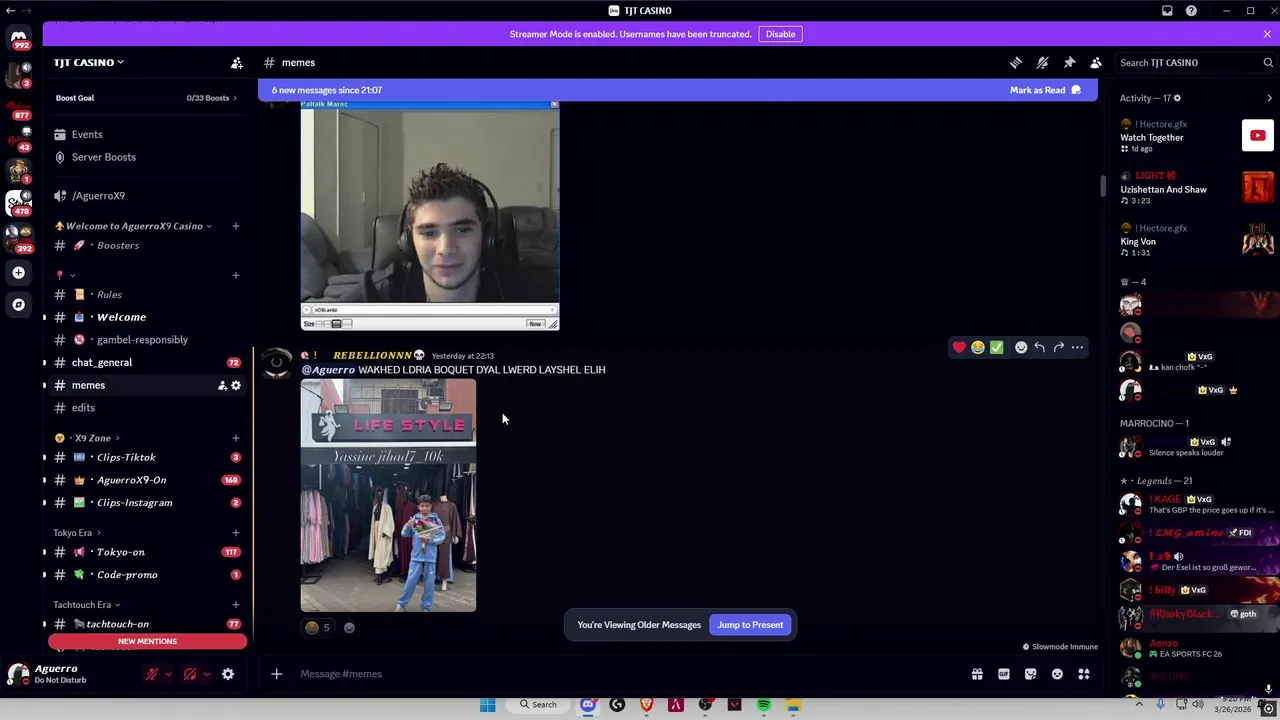This screenshot has width=1280, height=720.
Task: Expand Boost Goal details
Action: (146, 98)
